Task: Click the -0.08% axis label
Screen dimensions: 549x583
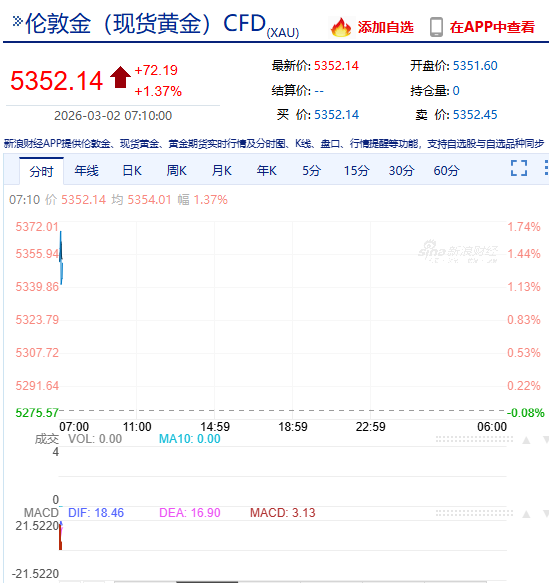Action: [526, 413]
